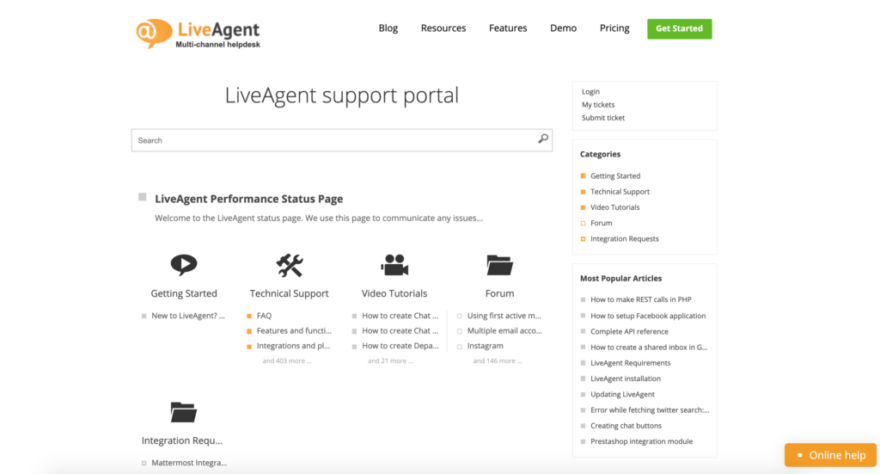Open the Login link in sidebar
This screenshot has height=474, width=880.
tap(591, 92)
